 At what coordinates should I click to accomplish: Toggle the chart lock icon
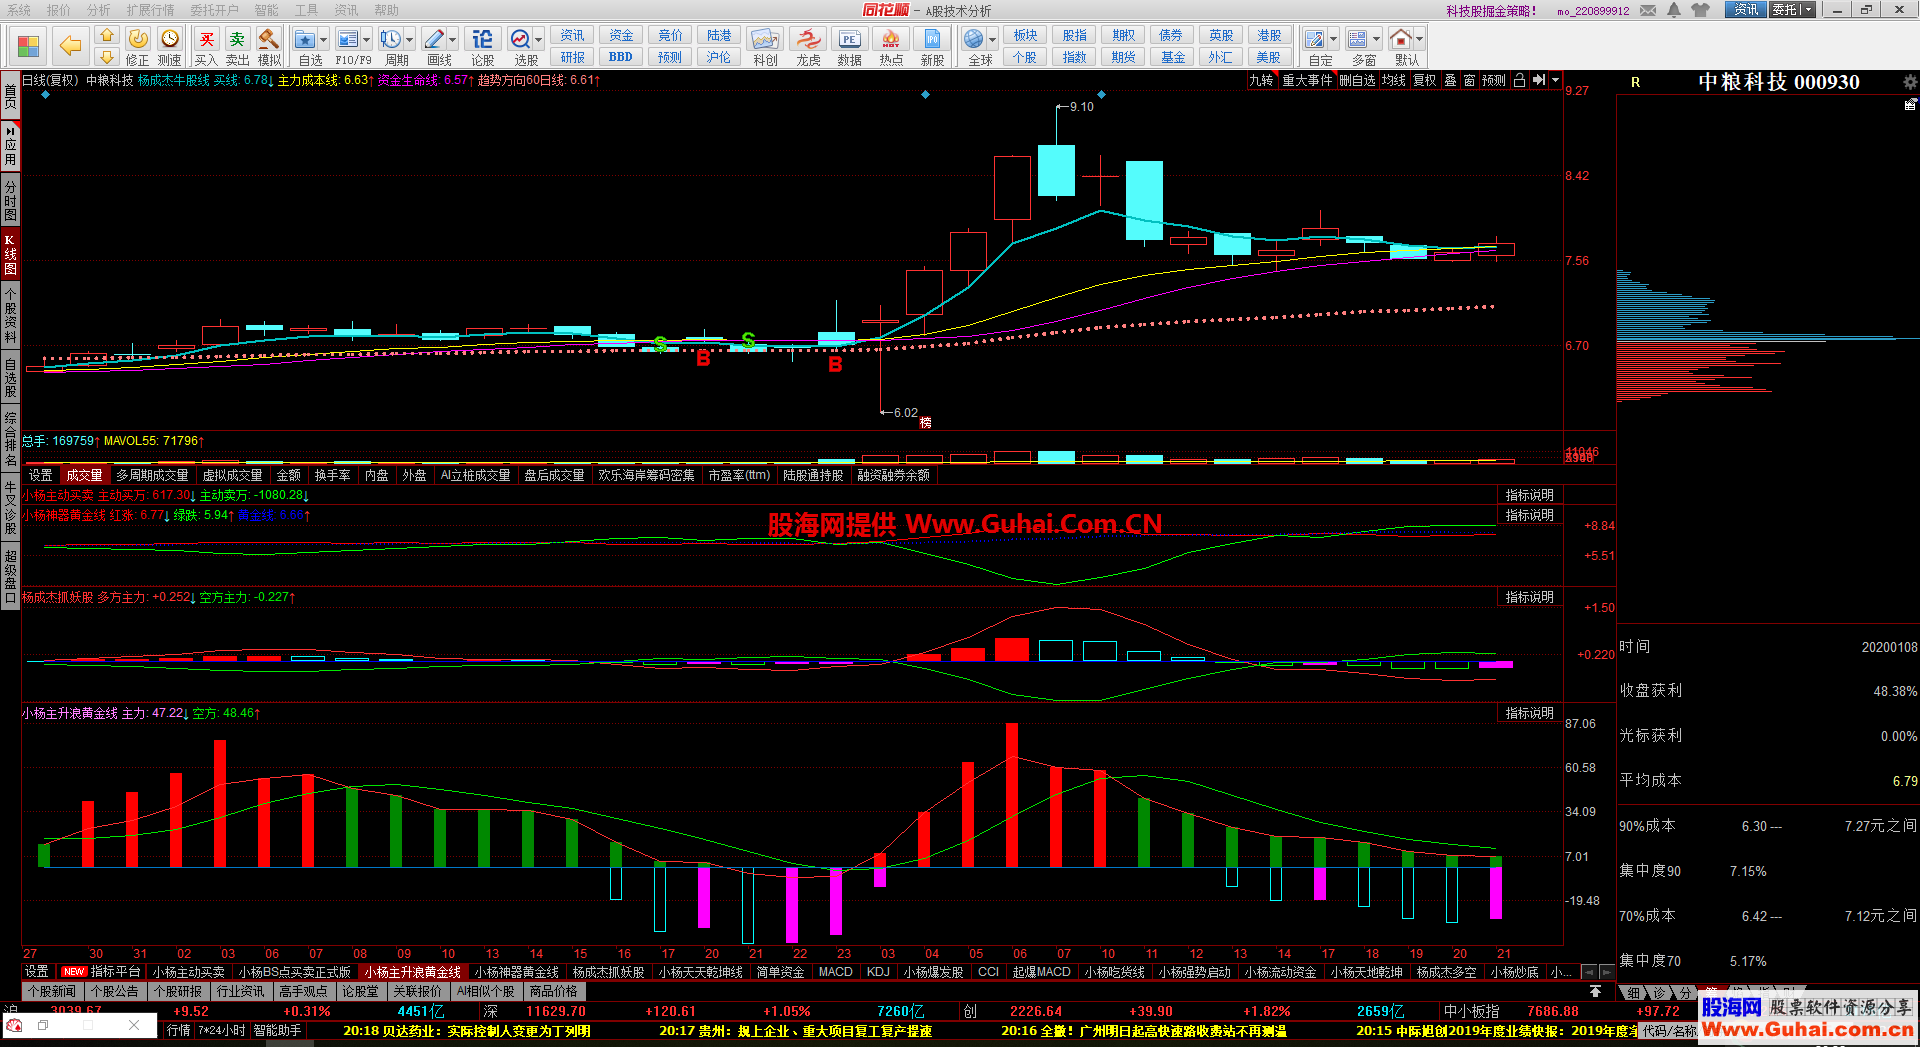[x=1519, y=81]
